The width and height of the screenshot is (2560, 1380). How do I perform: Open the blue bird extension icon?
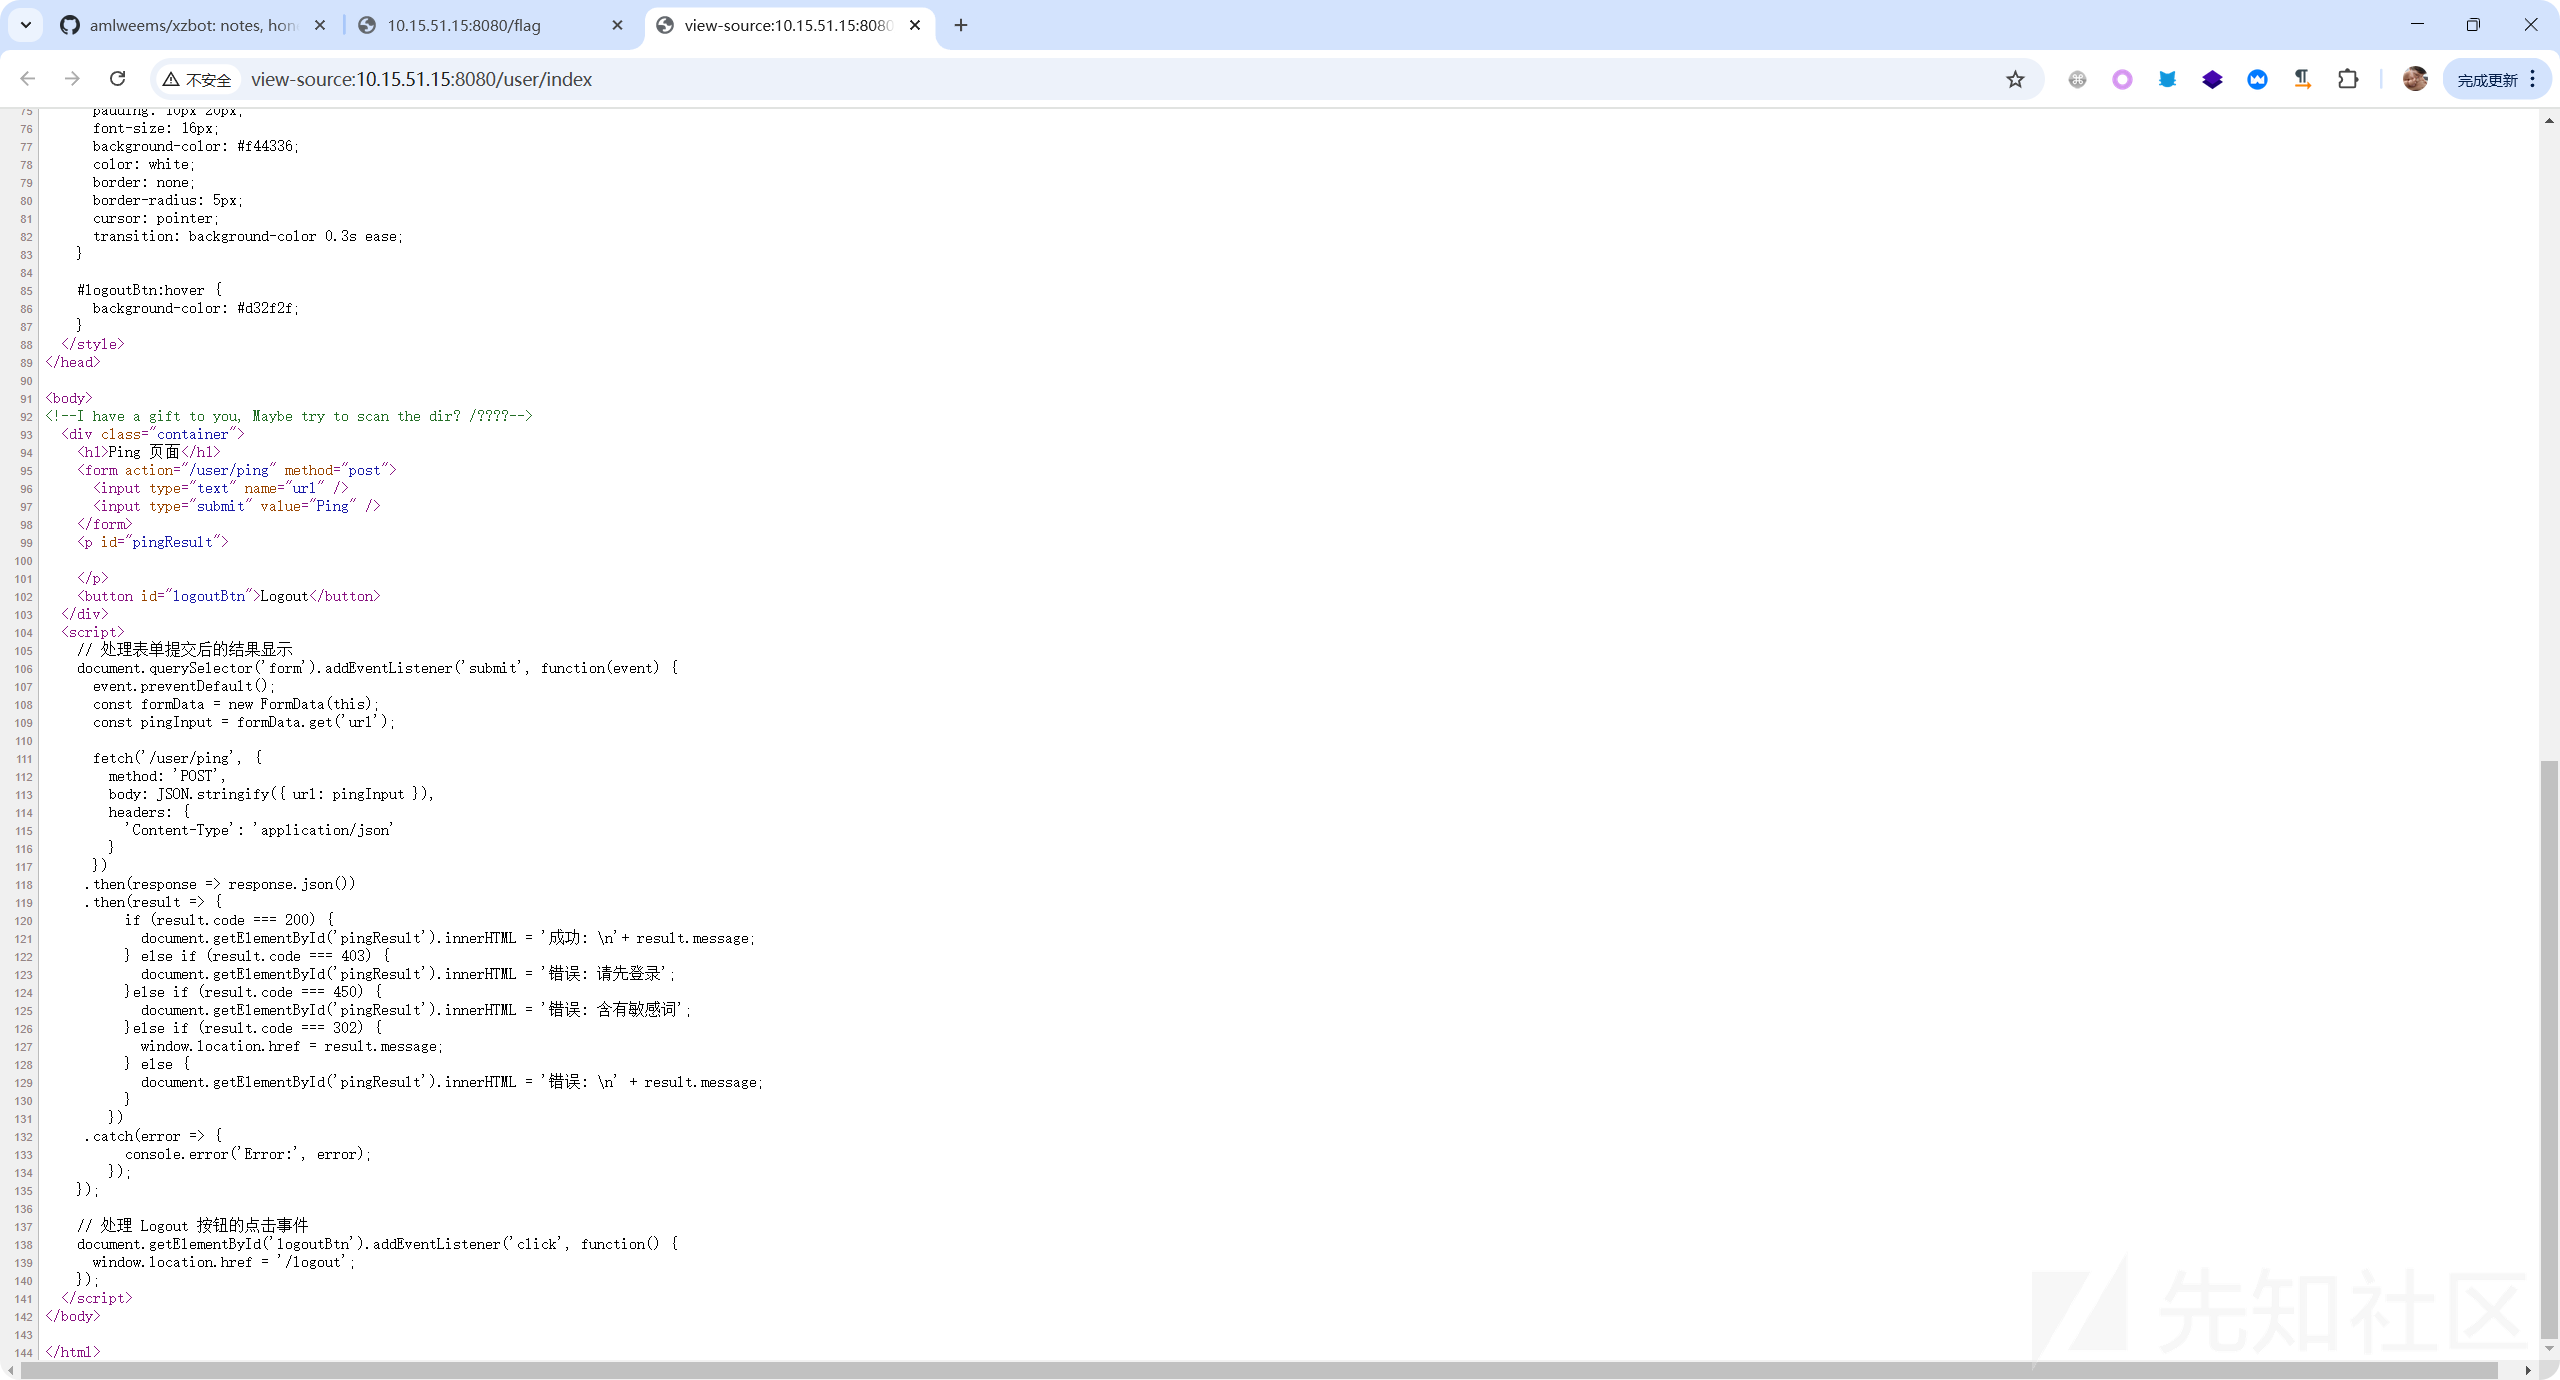(2167, 79)
